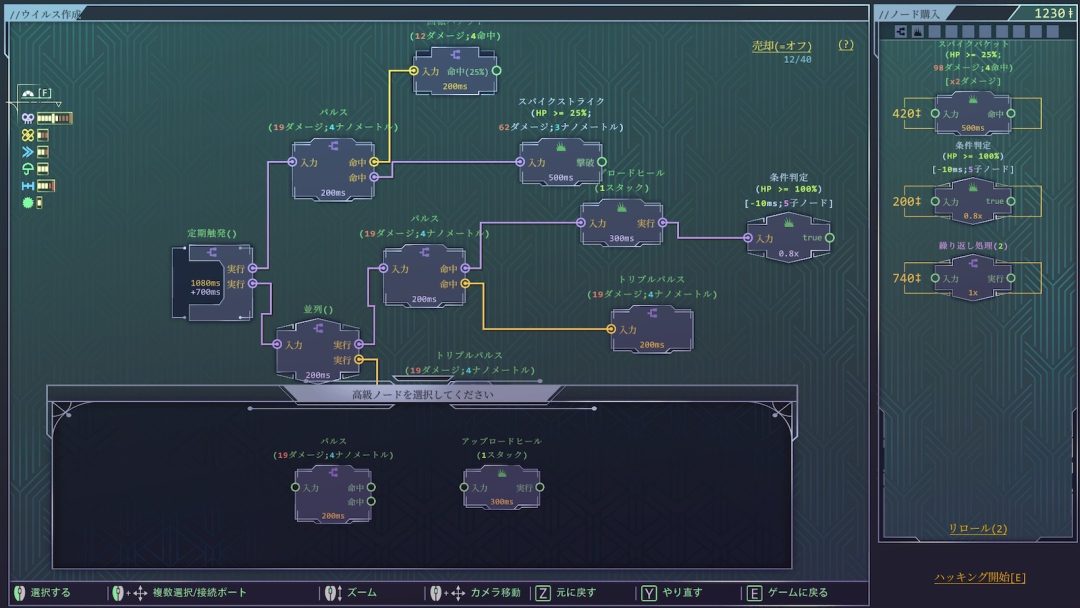Click the gauge icon beside [F]
Viewport: 1080px width, 608px height.
(27, 93)
